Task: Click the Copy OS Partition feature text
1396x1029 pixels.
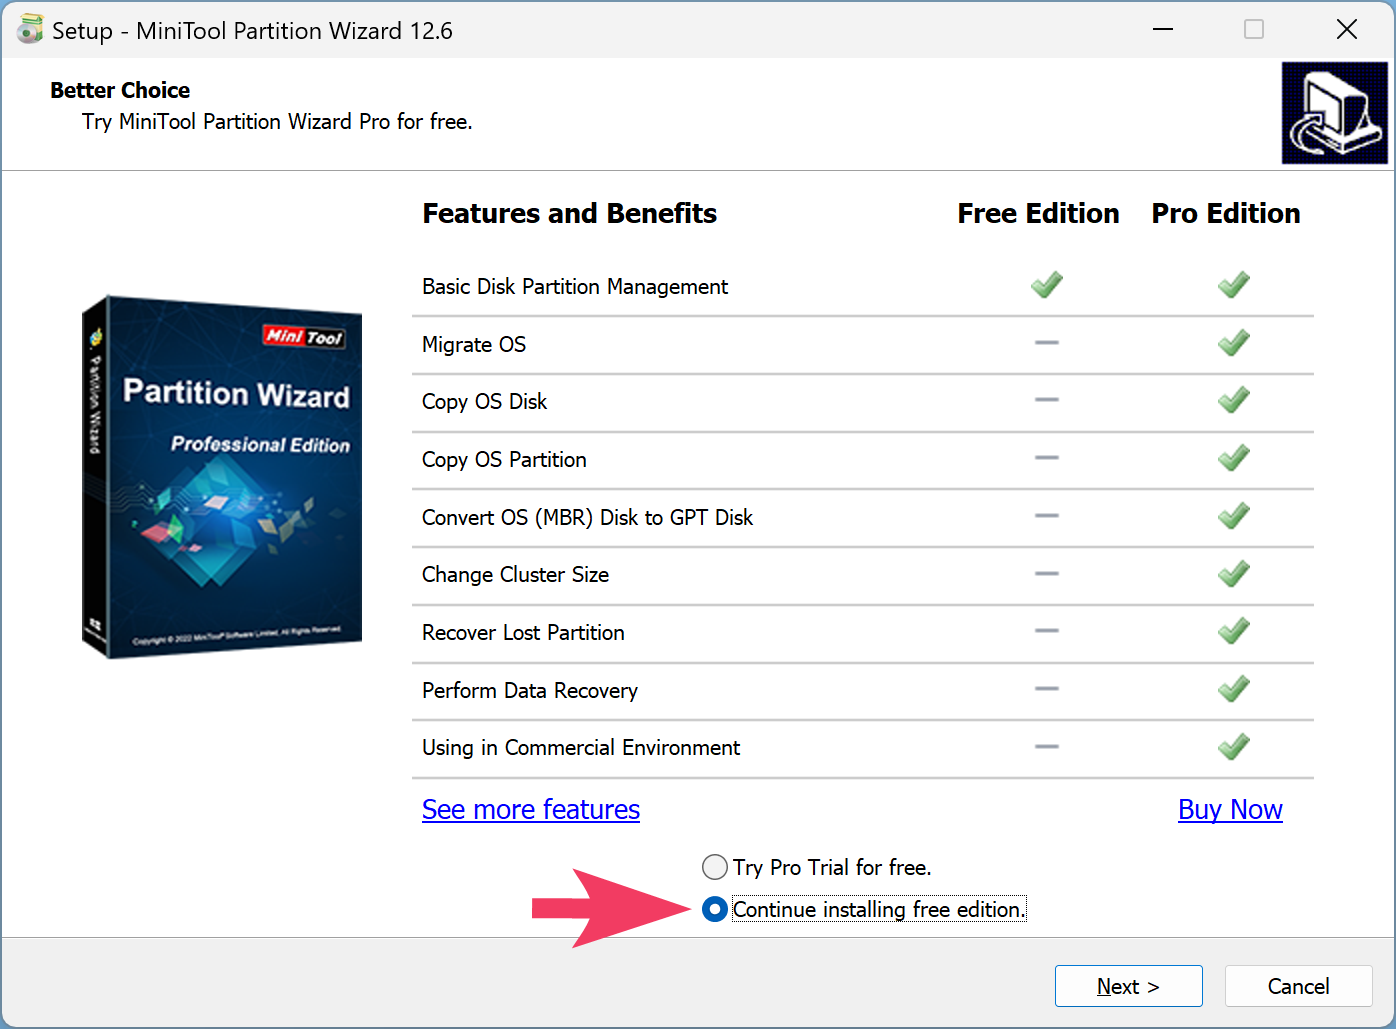Action: click(x=504, y=460)
